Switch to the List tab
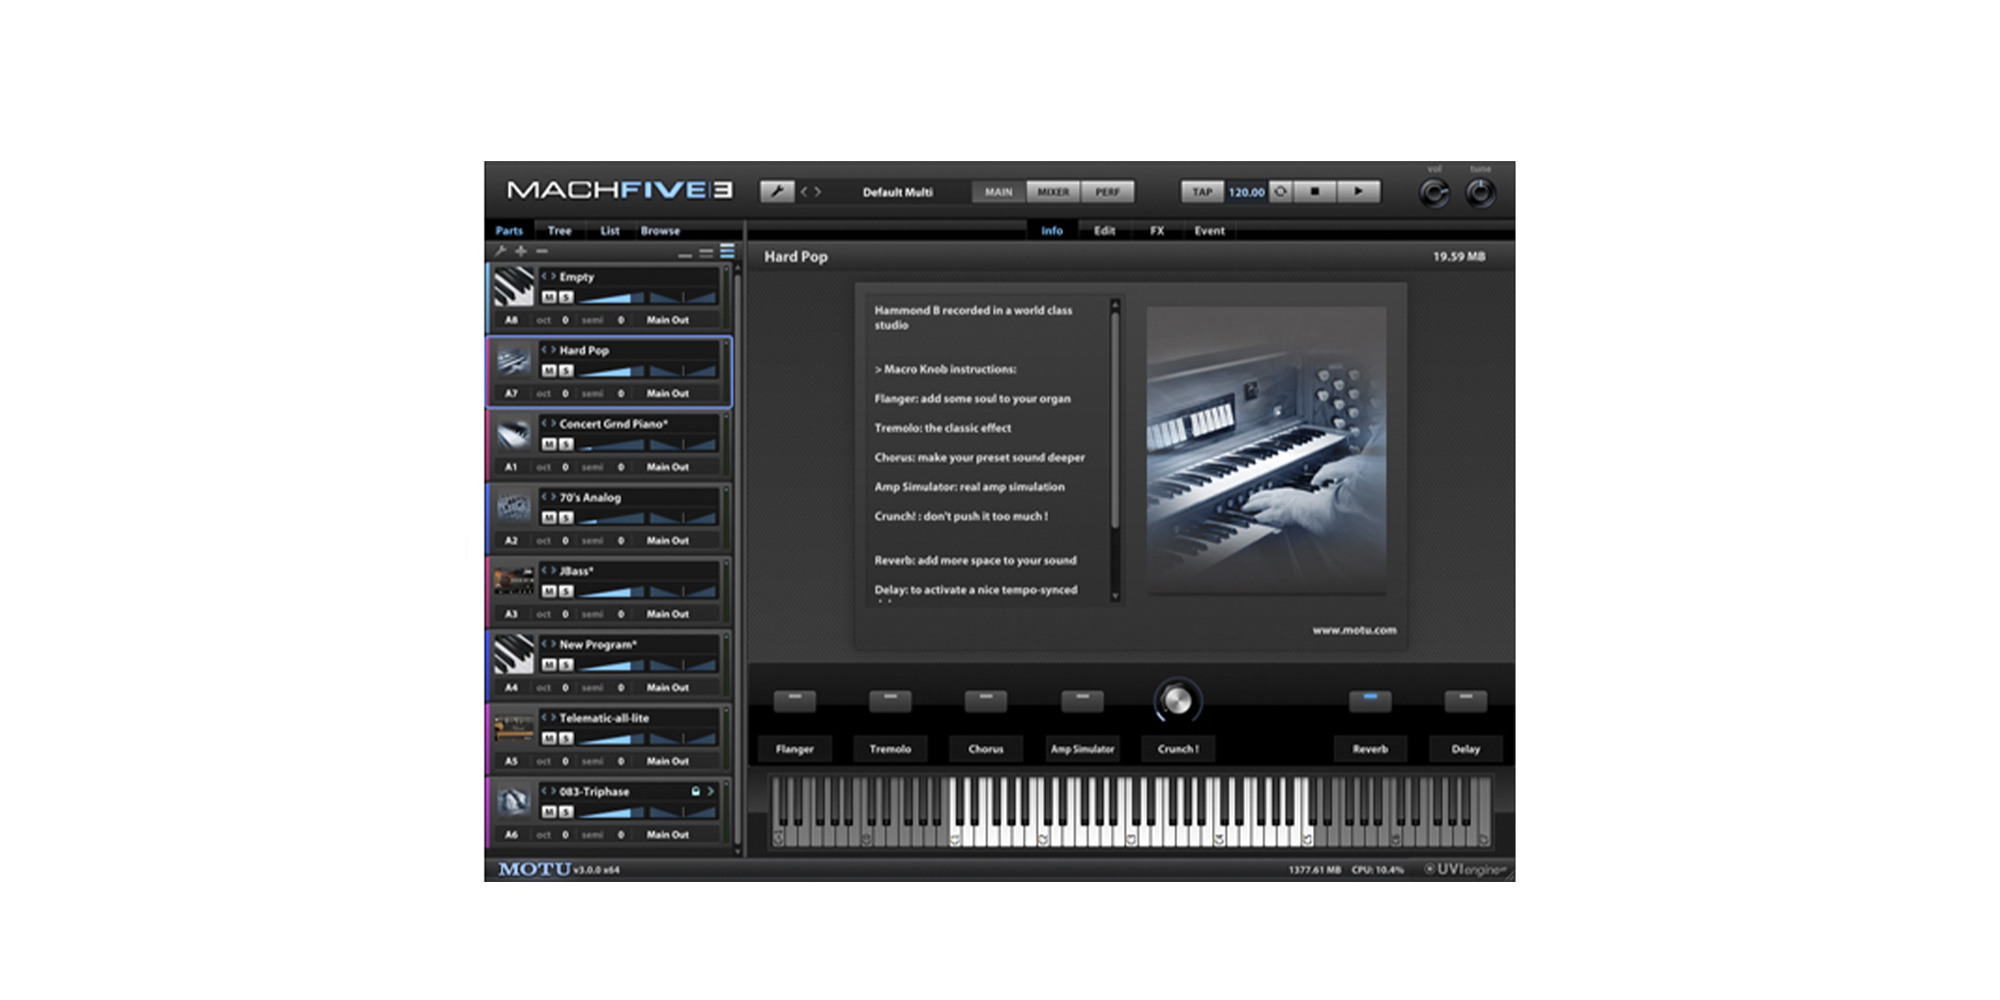2000x1000 pixels. (x=610, y=230)
